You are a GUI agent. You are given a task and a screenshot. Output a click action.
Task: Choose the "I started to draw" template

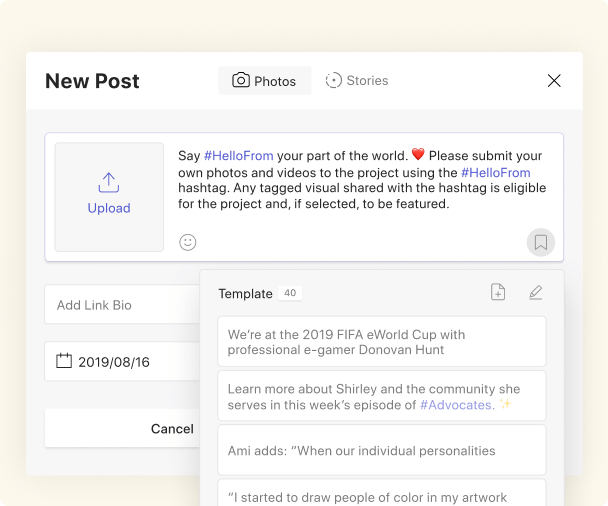click(381, 495)
